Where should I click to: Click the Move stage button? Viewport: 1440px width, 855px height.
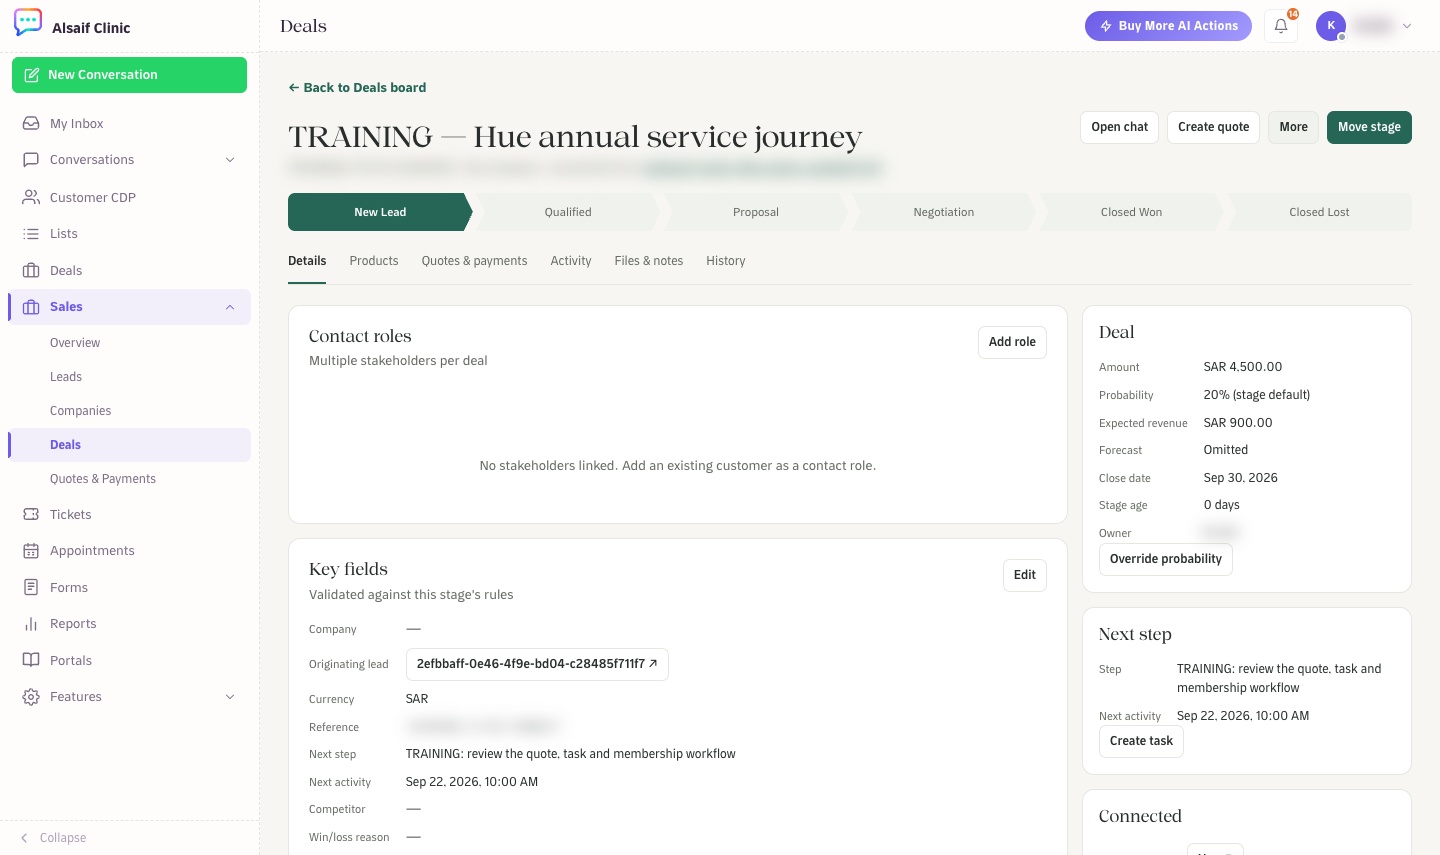[x=1369, y=127]
